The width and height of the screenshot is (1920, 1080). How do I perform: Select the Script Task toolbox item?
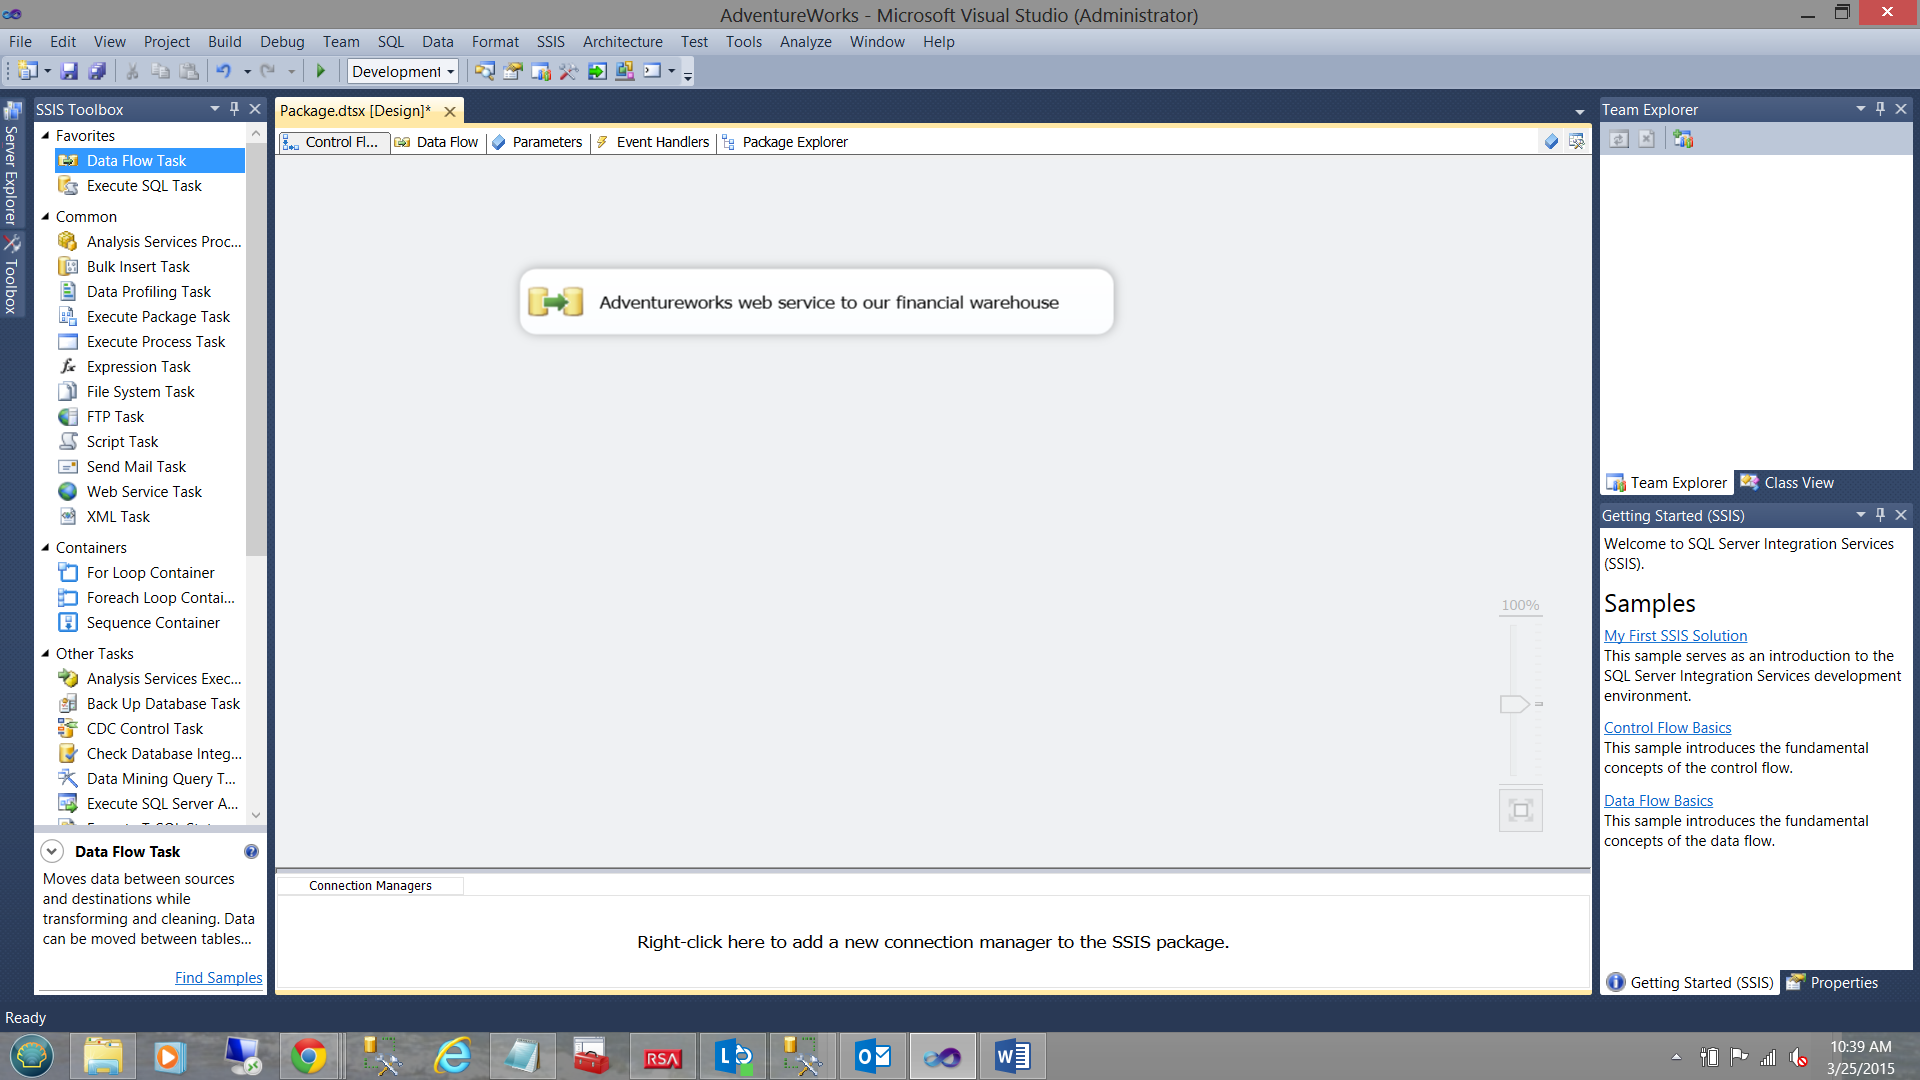[122, 442]
